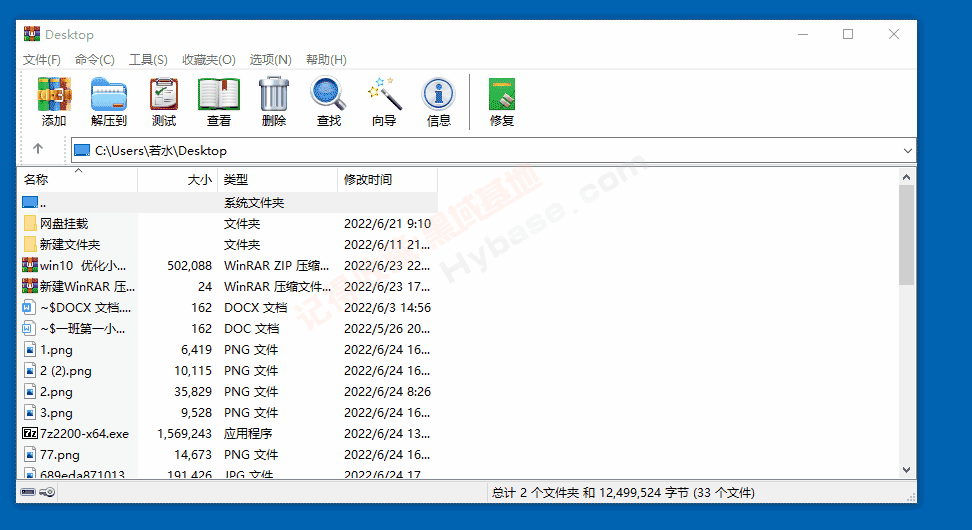Click the 502,088 size cell
The height and width of the screenshot is (530, 972).
click(x=189, y=265)
